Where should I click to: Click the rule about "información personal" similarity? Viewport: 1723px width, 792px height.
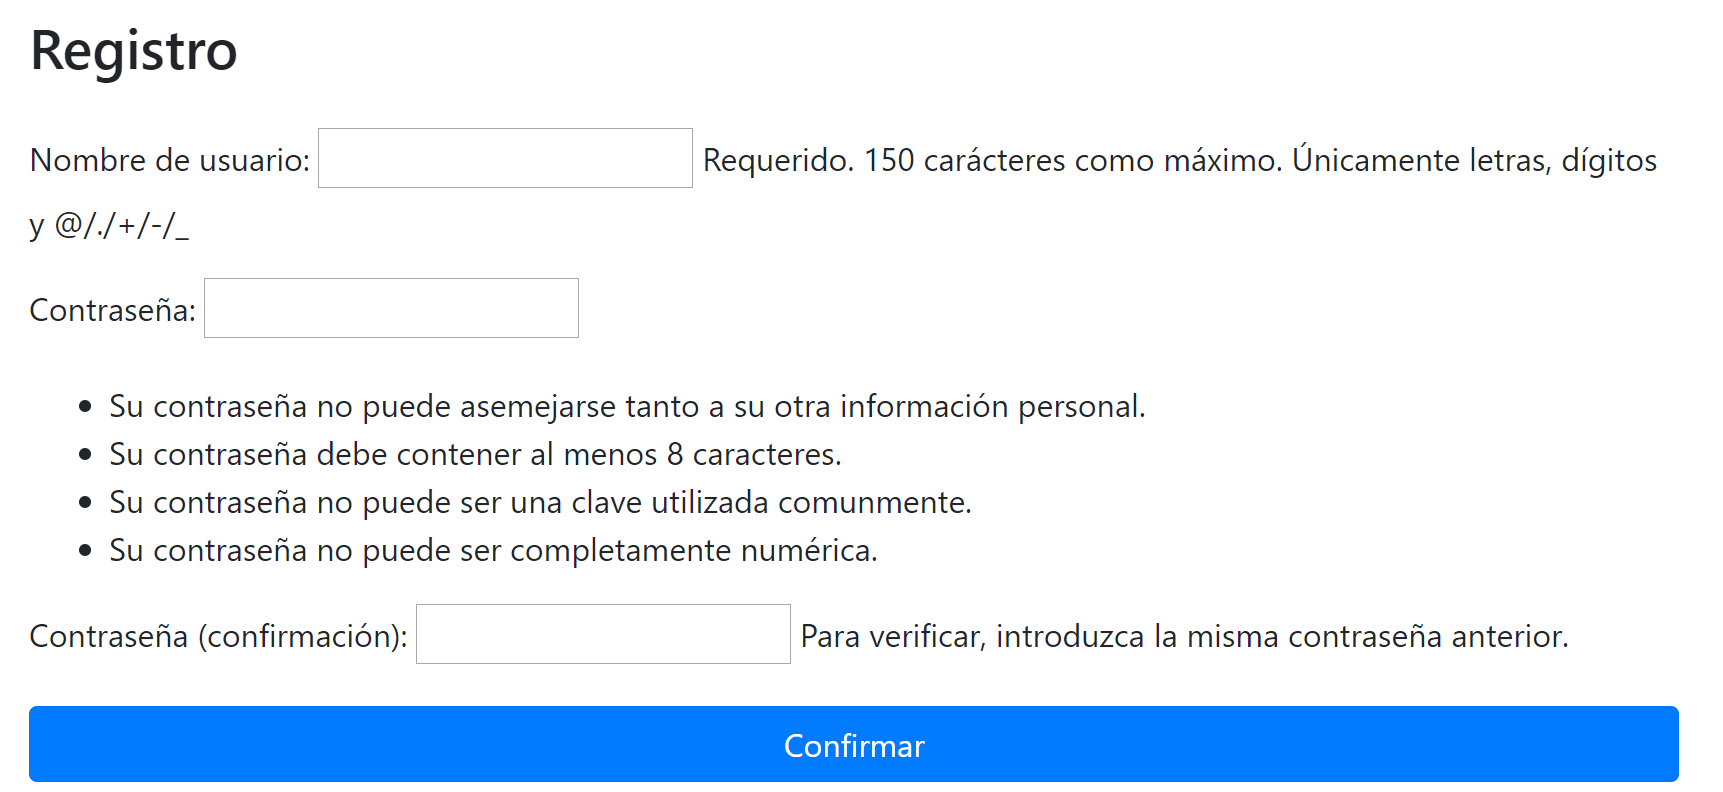[627, 406]
